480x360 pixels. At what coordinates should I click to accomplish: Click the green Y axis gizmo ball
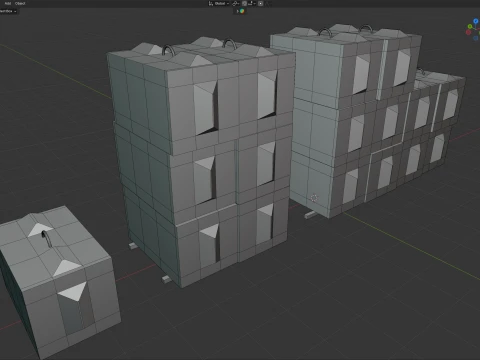coord(470,26)
